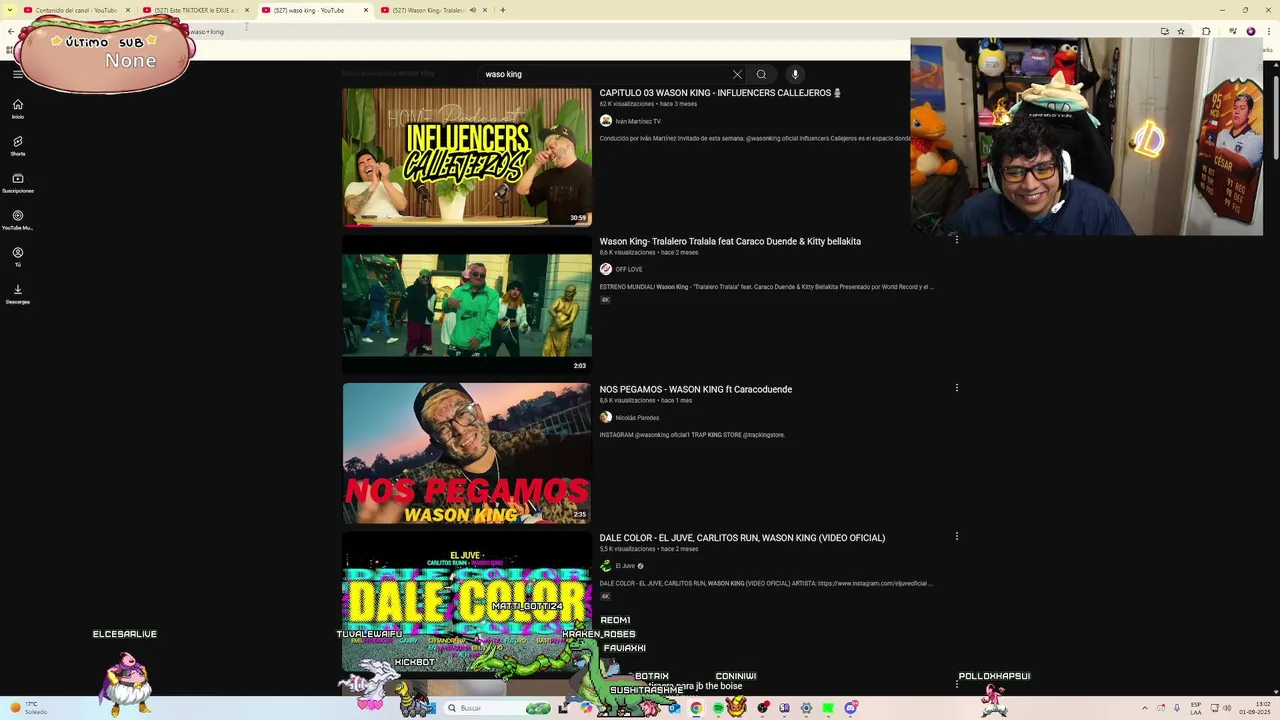The height and width of the screenshot is (720, 1280).
Task: Open the Shorts section in sidebar
Action: [x=17, y=146]
